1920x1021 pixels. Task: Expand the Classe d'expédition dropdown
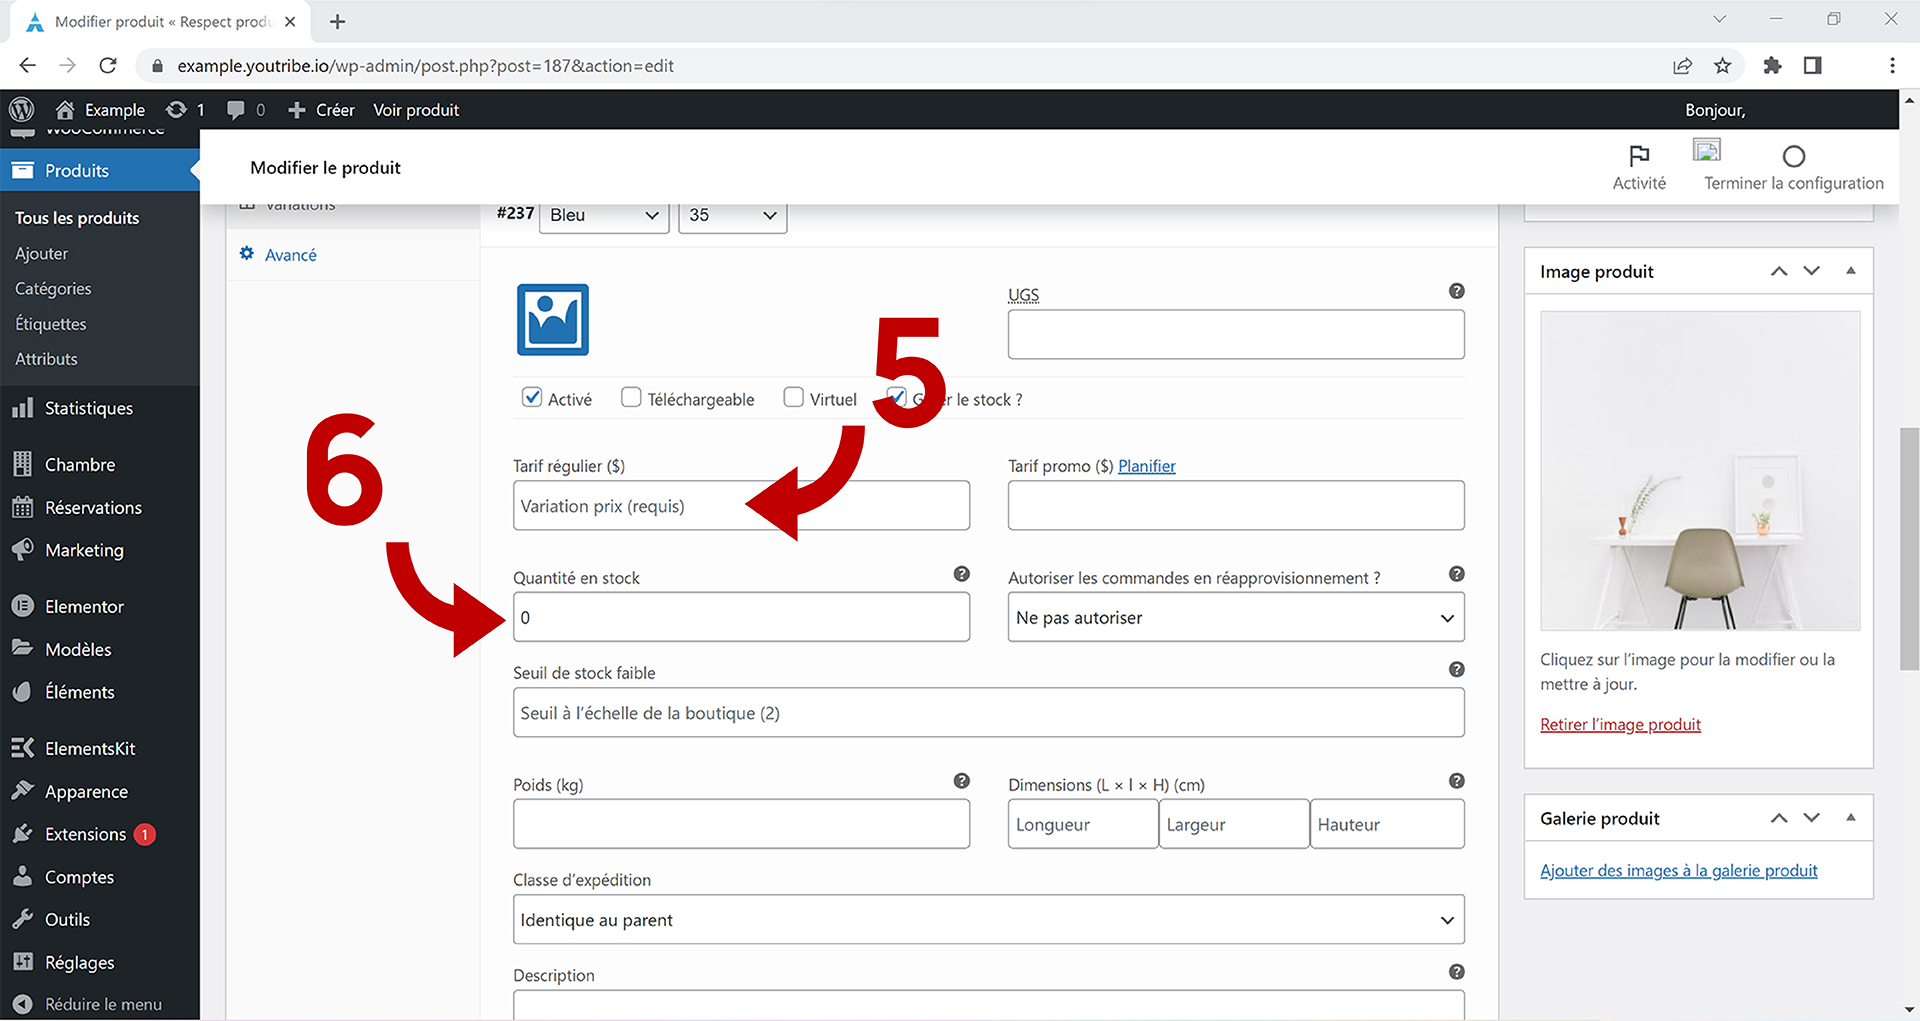coord(988,920)
